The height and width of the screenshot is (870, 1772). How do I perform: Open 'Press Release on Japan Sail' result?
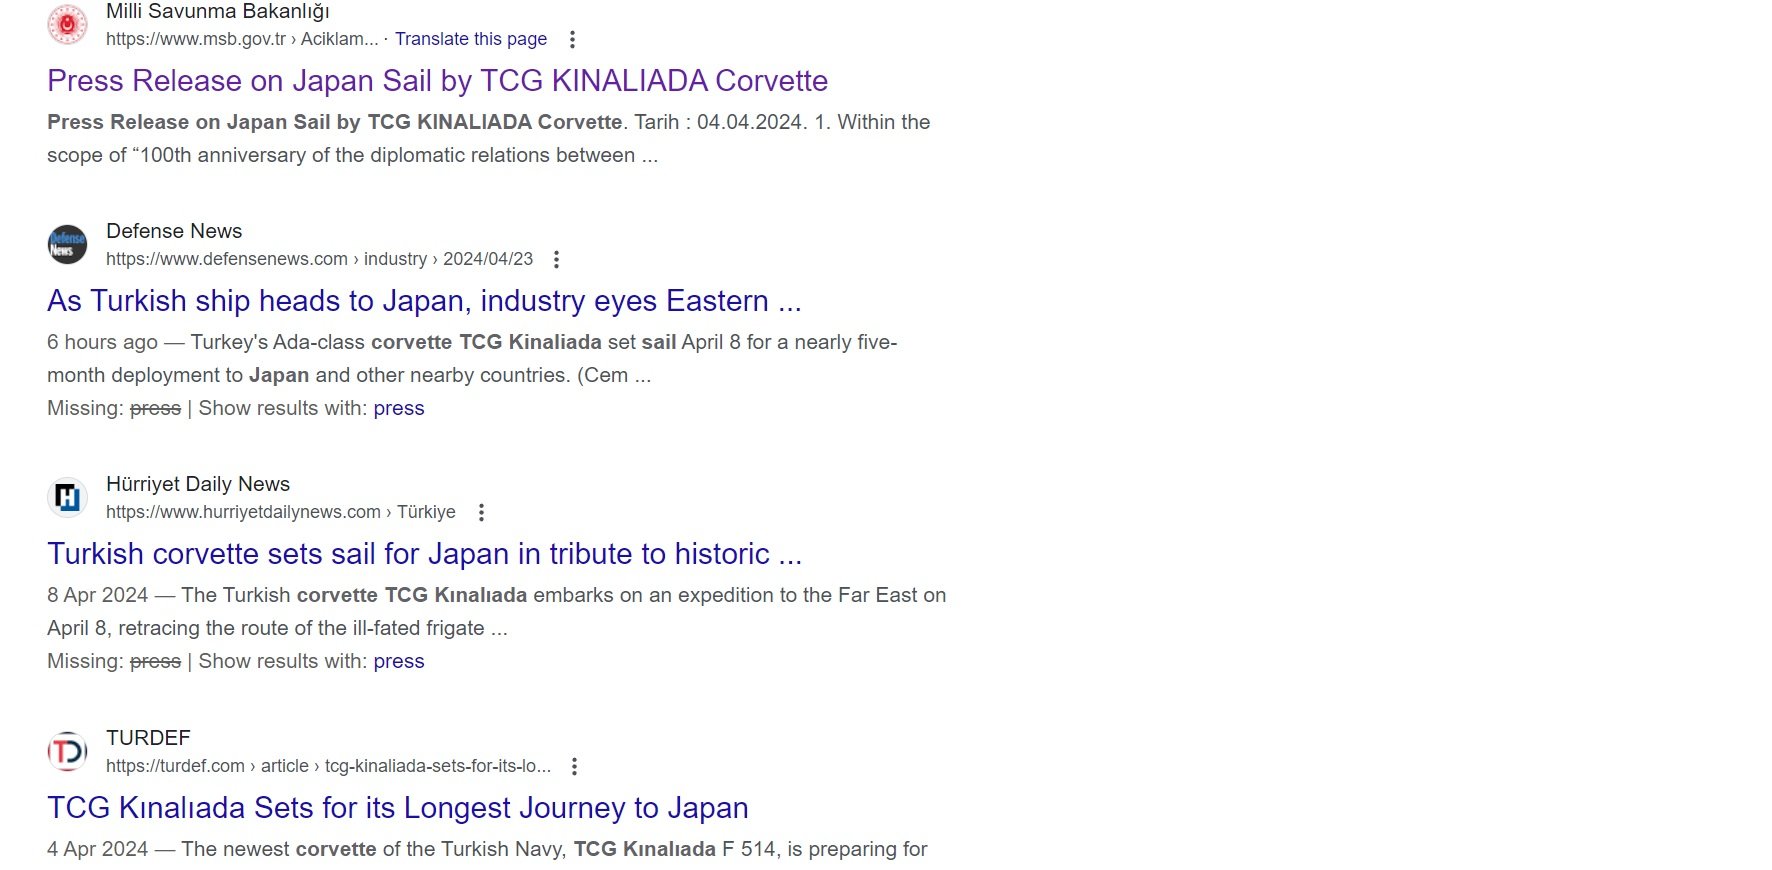coord(438,80)
